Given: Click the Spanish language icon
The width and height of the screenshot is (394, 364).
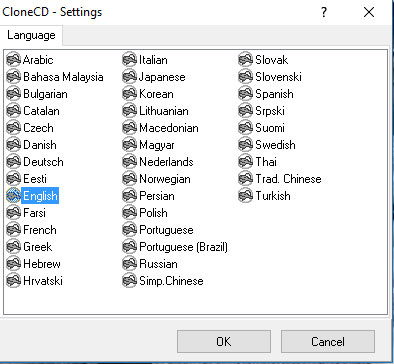Looking at the screenshot, I should 245,94.
